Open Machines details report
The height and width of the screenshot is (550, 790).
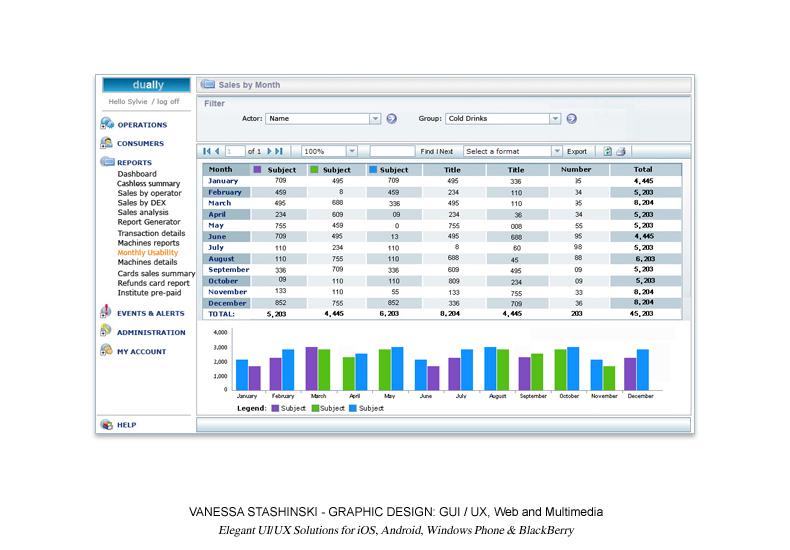(x=148, y=262)
